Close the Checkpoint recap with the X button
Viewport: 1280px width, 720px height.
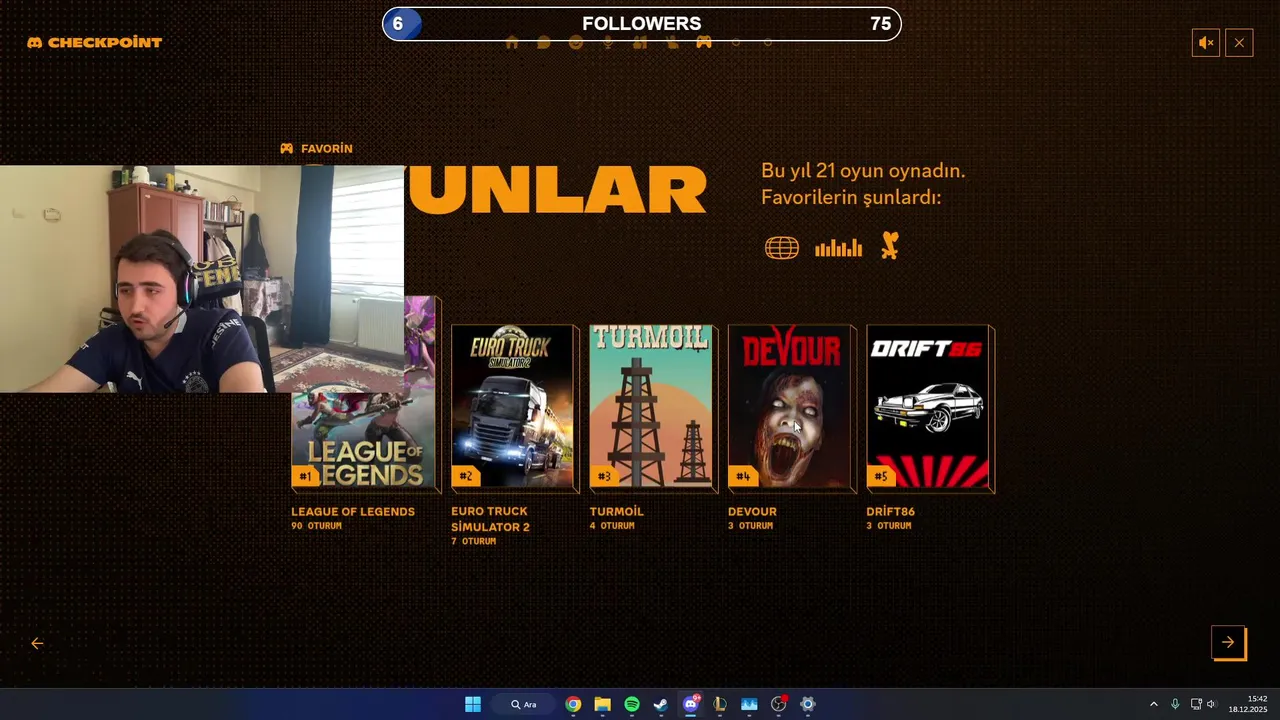(x=1239, y=43)
